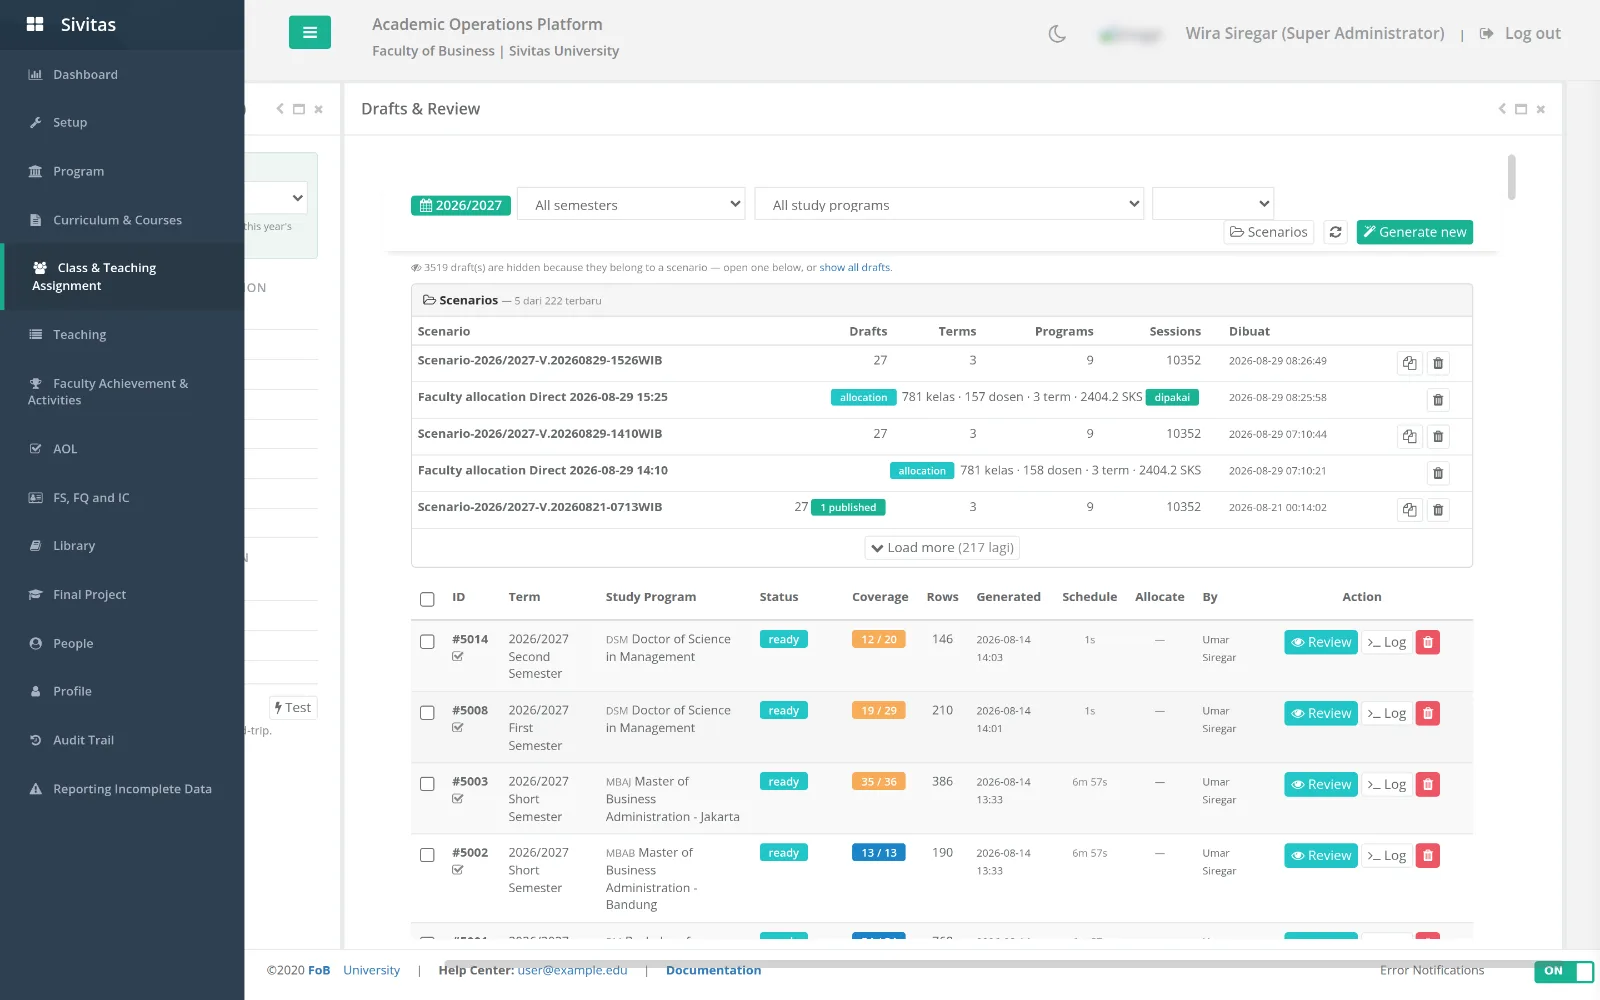Click the dipakai badge

click(x=1172, y=398)
